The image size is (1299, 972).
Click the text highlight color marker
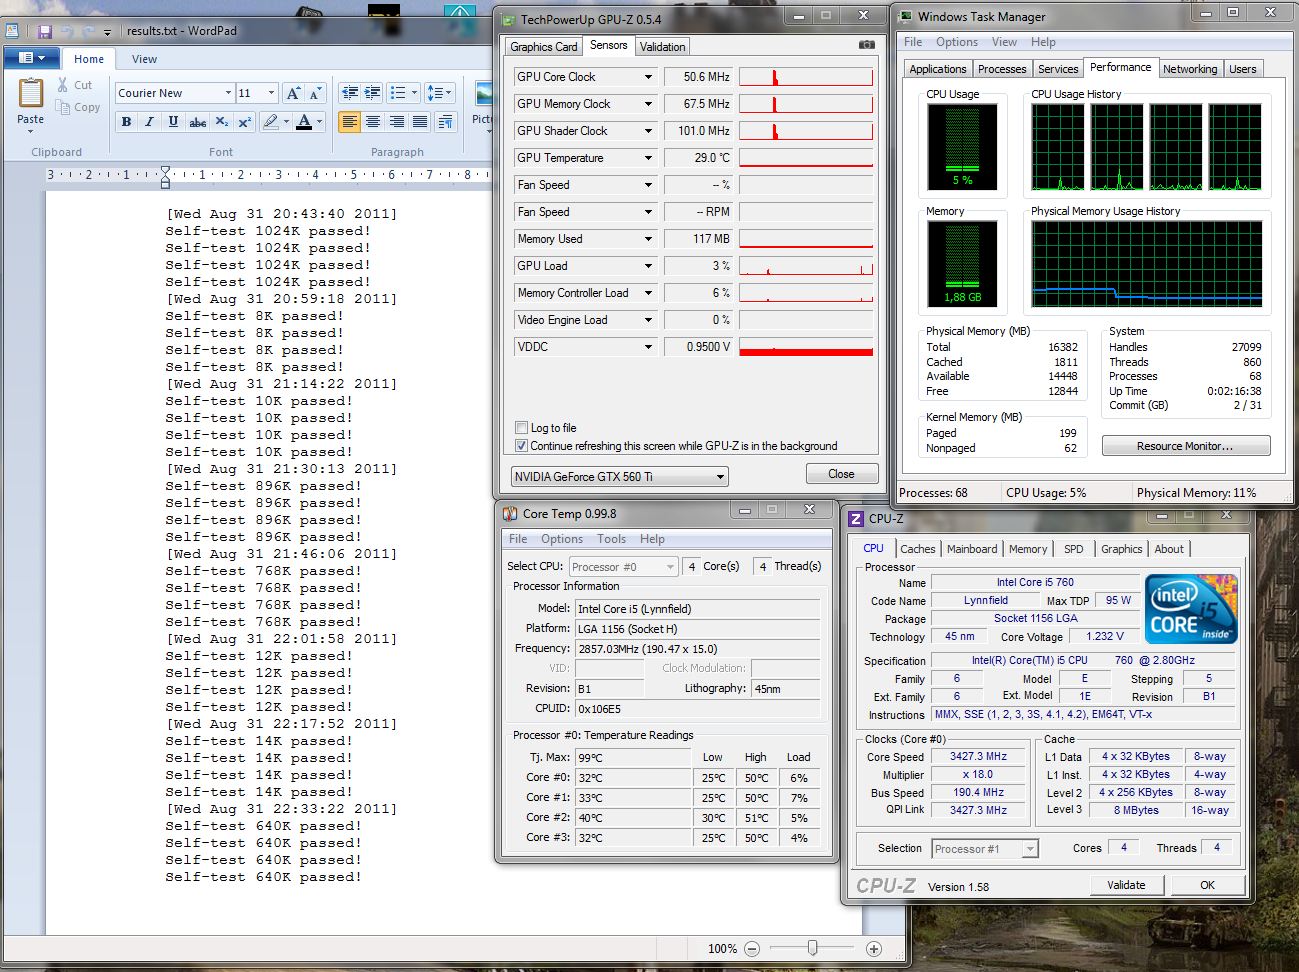click(x=270, y=122)
